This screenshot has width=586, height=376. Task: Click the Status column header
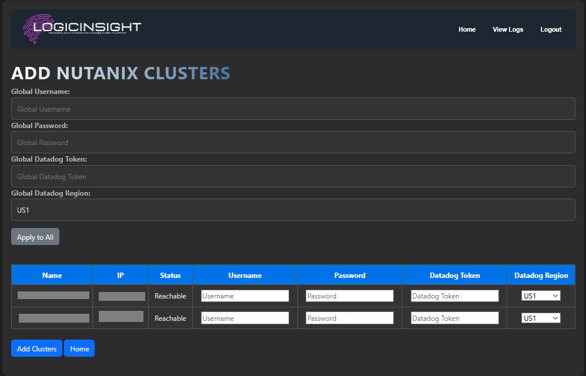(170, 275)
